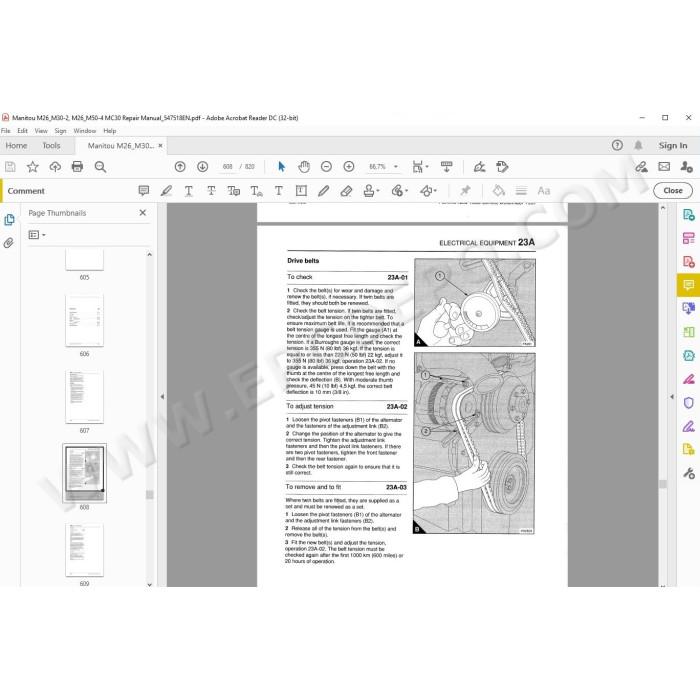The width and height of the screenshot is (700, 700).
Task: Open the comment color fill picker
Action: [x=498, y=191]
